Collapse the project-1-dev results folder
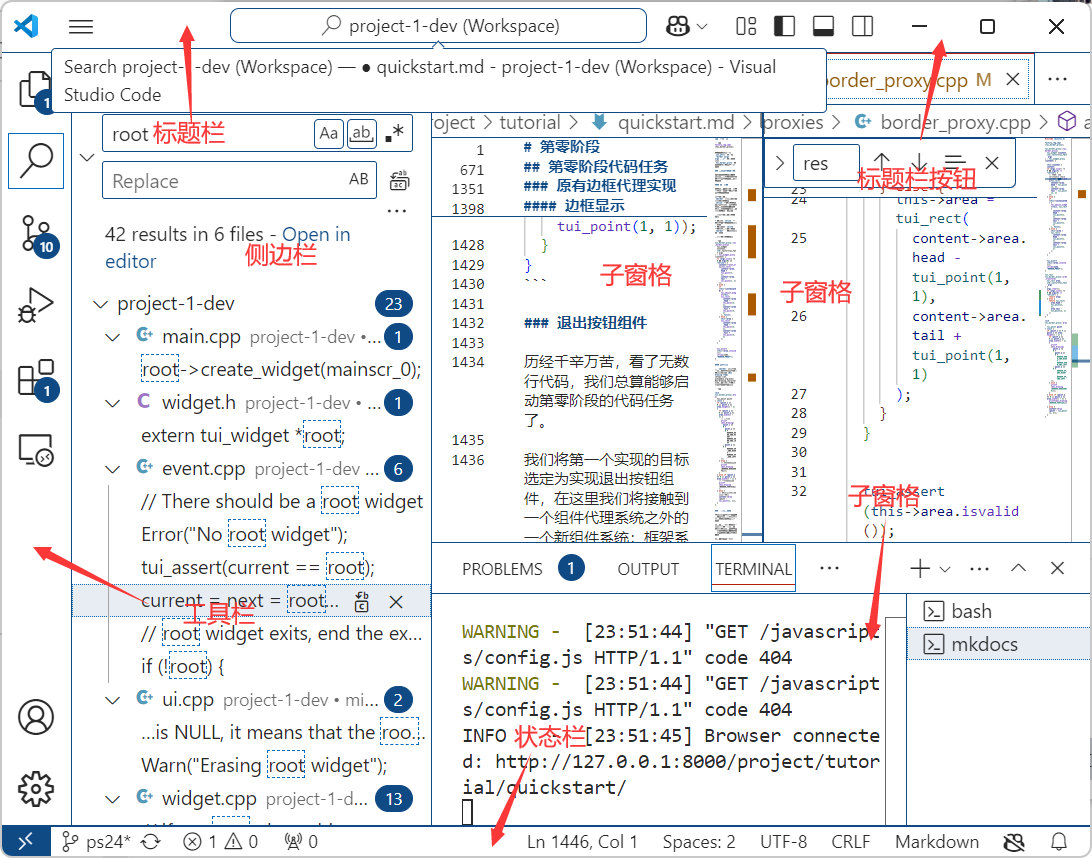 [101, 304]
